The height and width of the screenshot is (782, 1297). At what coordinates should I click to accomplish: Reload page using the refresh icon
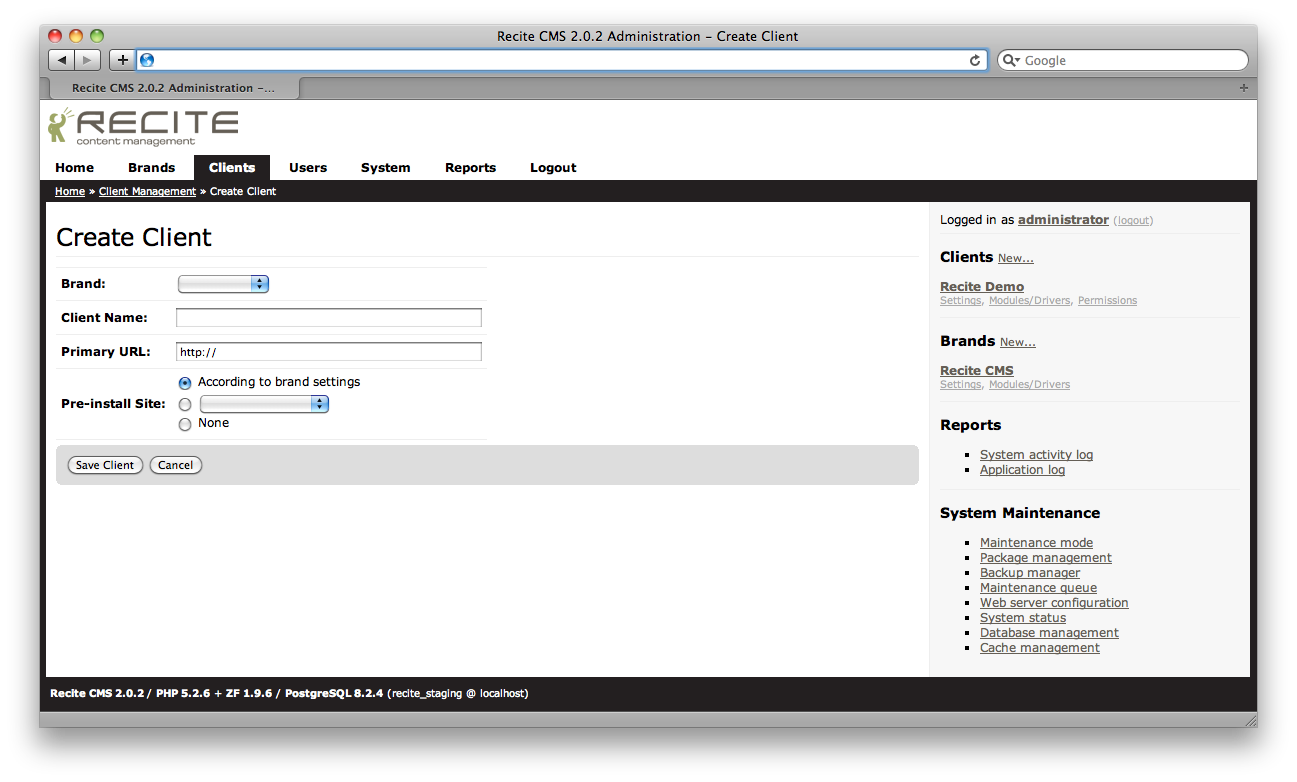coord(975,60)
